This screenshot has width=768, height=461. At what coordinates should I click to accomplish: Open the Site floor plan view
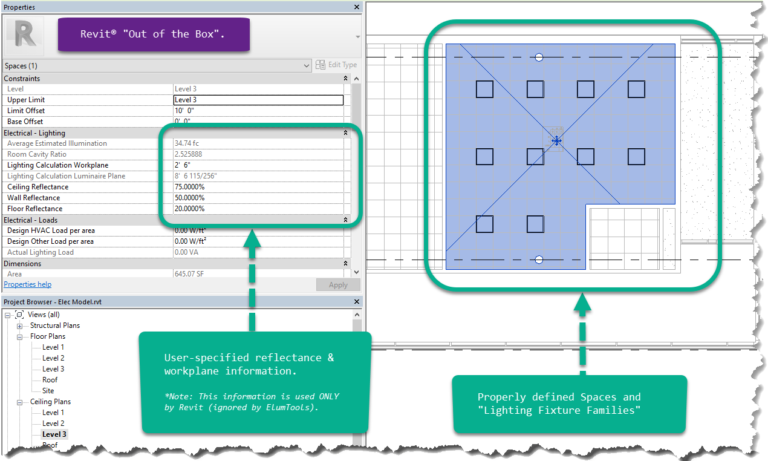(48, 390)
